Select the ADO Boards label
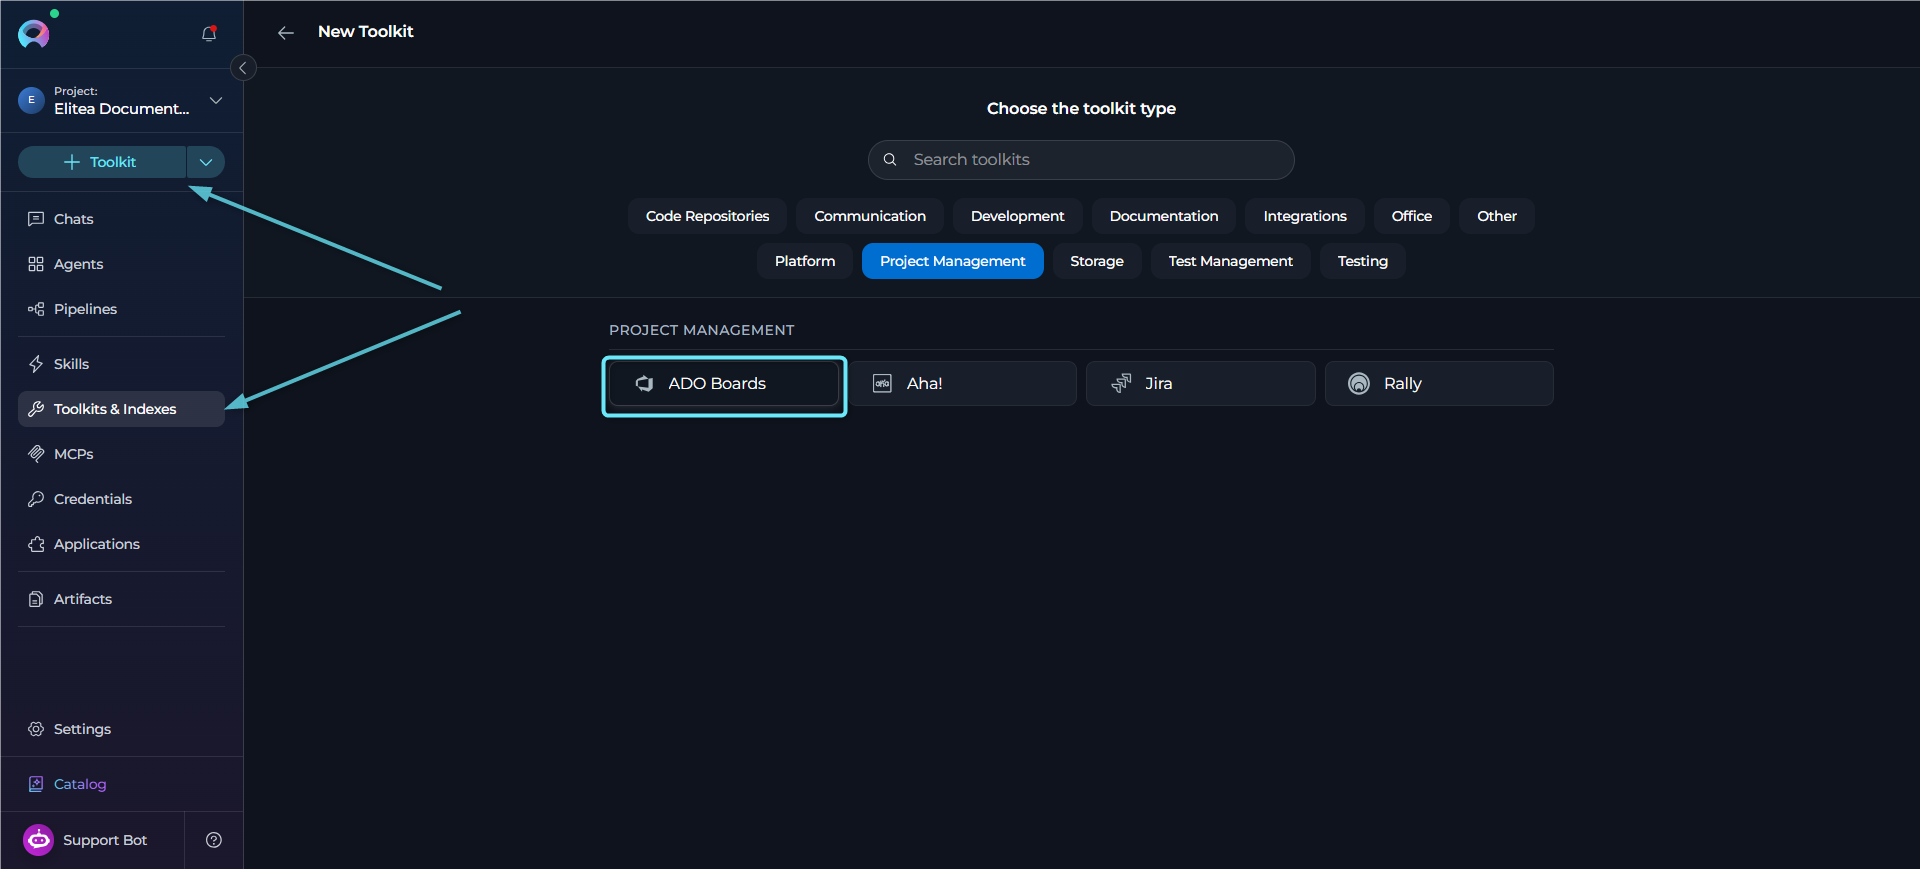This screenshot has width=1920, height=869. 717,384
